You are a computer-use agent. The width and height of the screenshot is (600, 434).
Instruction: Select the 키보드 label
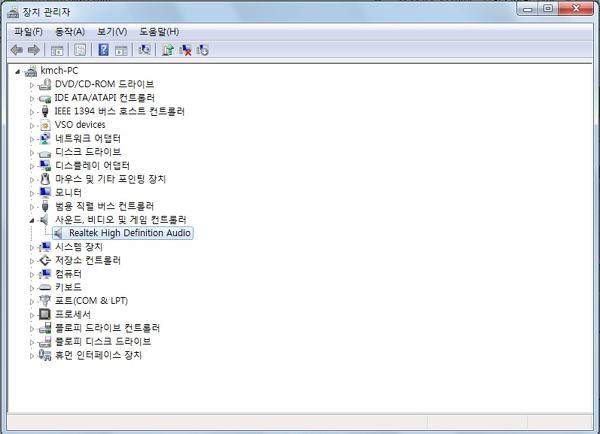point(68,287)
